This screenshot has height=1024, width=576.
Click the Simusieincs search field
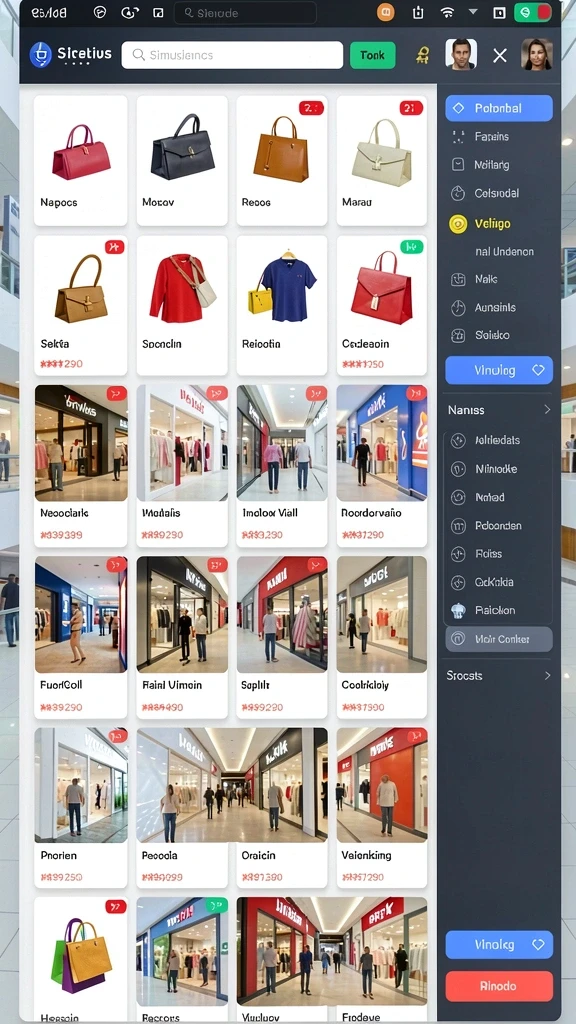coord(232,56)
